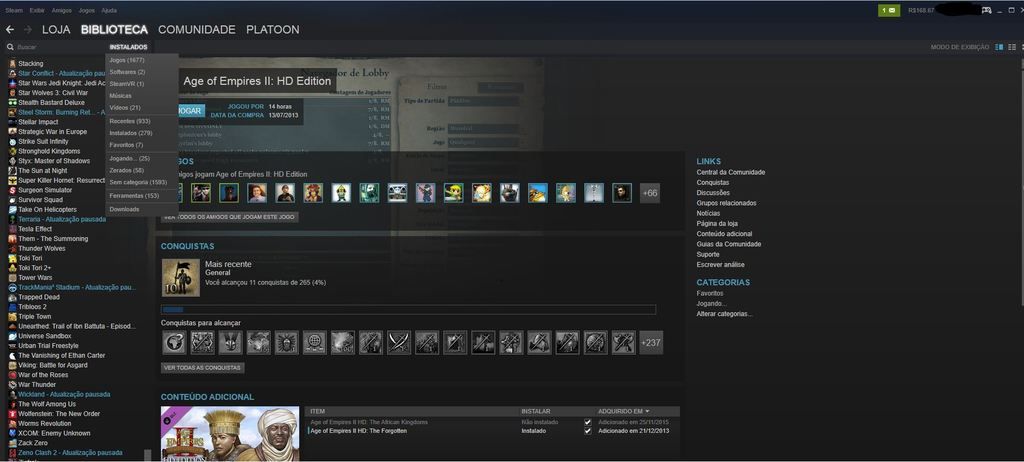
Task: Click VER TODAS AS CONQUISTAS button
Action: pos(202,368)
